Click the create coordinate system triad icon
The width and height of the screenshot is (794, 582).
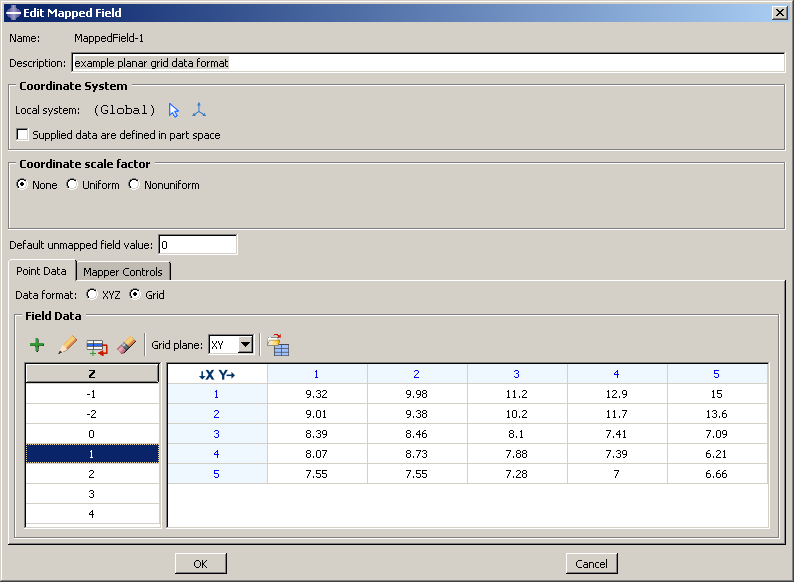tap(199, 110)
